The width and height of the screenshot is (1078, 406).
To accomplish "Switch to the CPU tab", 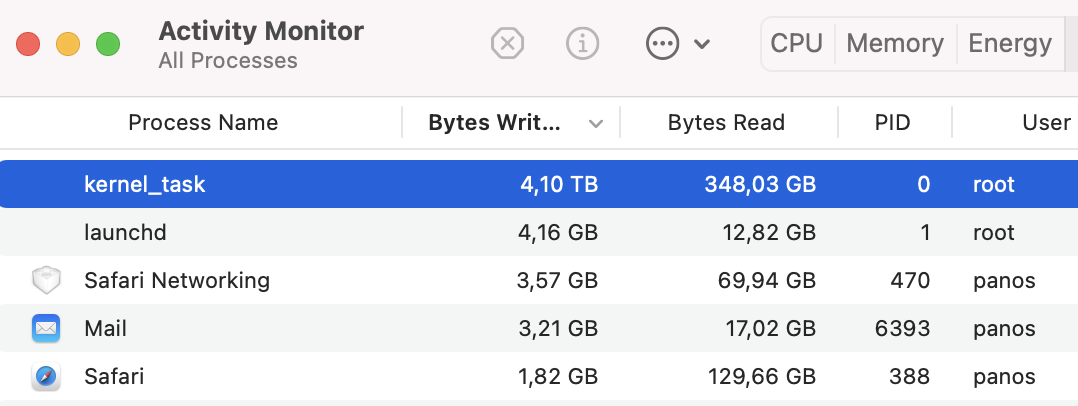I will click(796, 43).
